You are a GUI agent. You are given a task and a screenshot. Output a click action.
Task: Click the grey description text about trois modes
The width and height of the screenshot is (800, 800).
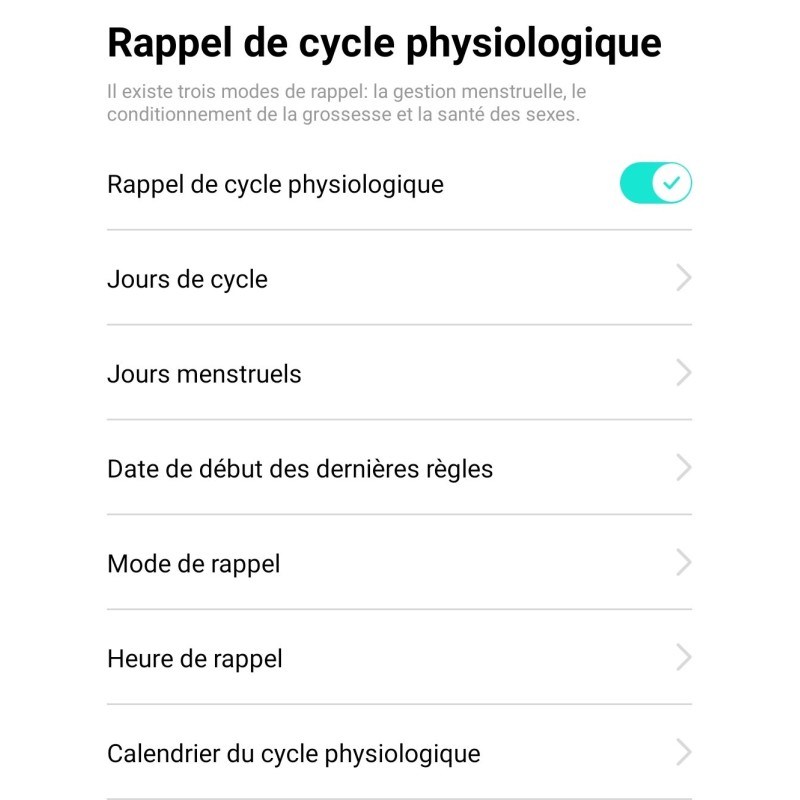345,103
